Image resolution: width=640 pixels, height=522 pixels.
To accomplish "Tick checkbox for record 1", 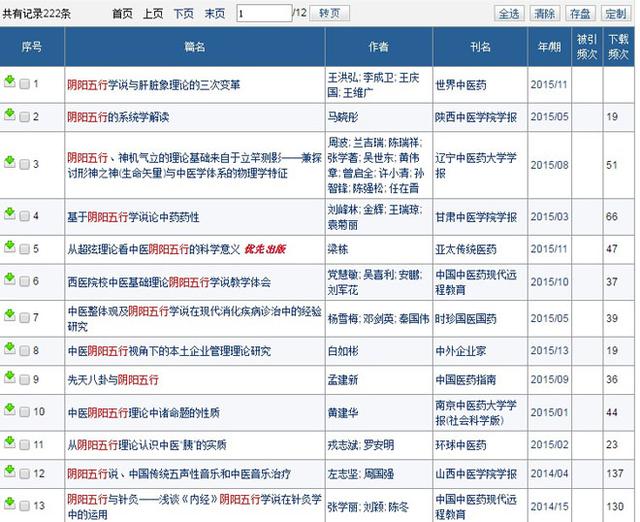I will (24, 84).
